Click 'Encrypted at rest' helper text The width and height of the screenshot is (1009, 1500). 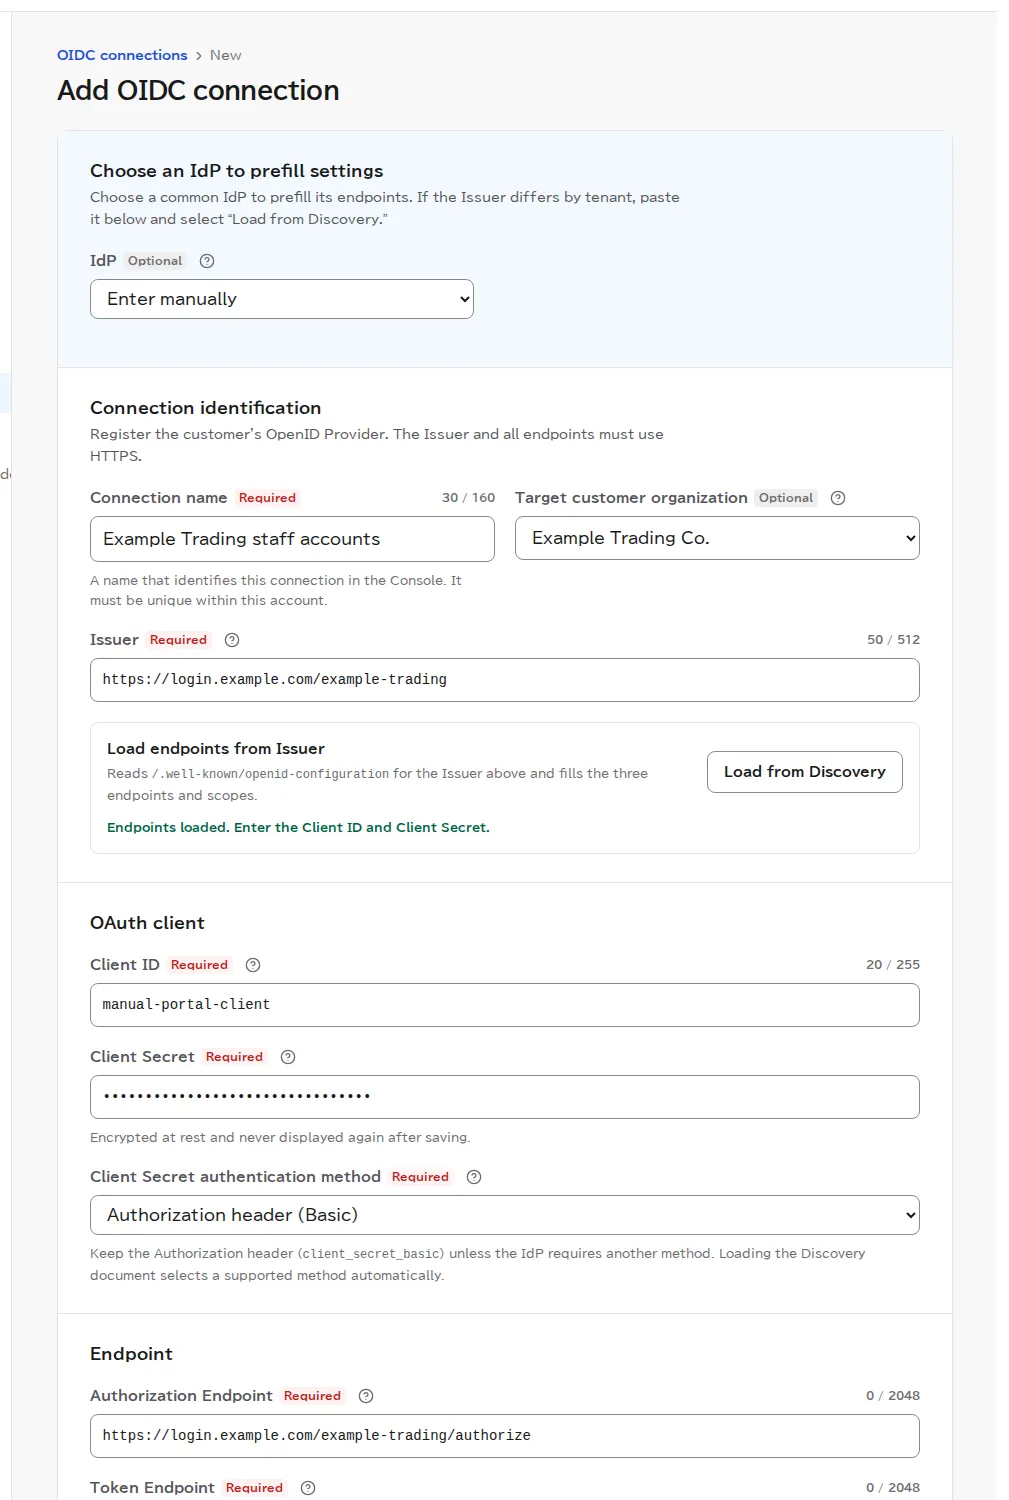[x=280, y=1138]
